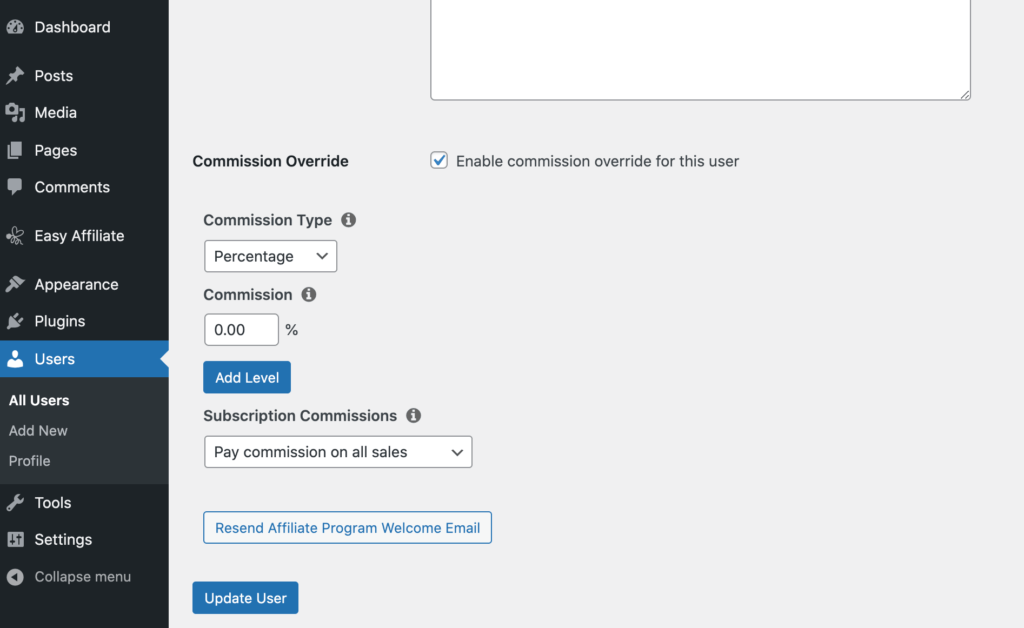Resend Affiliate Program Welcome Email

coord(347,527)
